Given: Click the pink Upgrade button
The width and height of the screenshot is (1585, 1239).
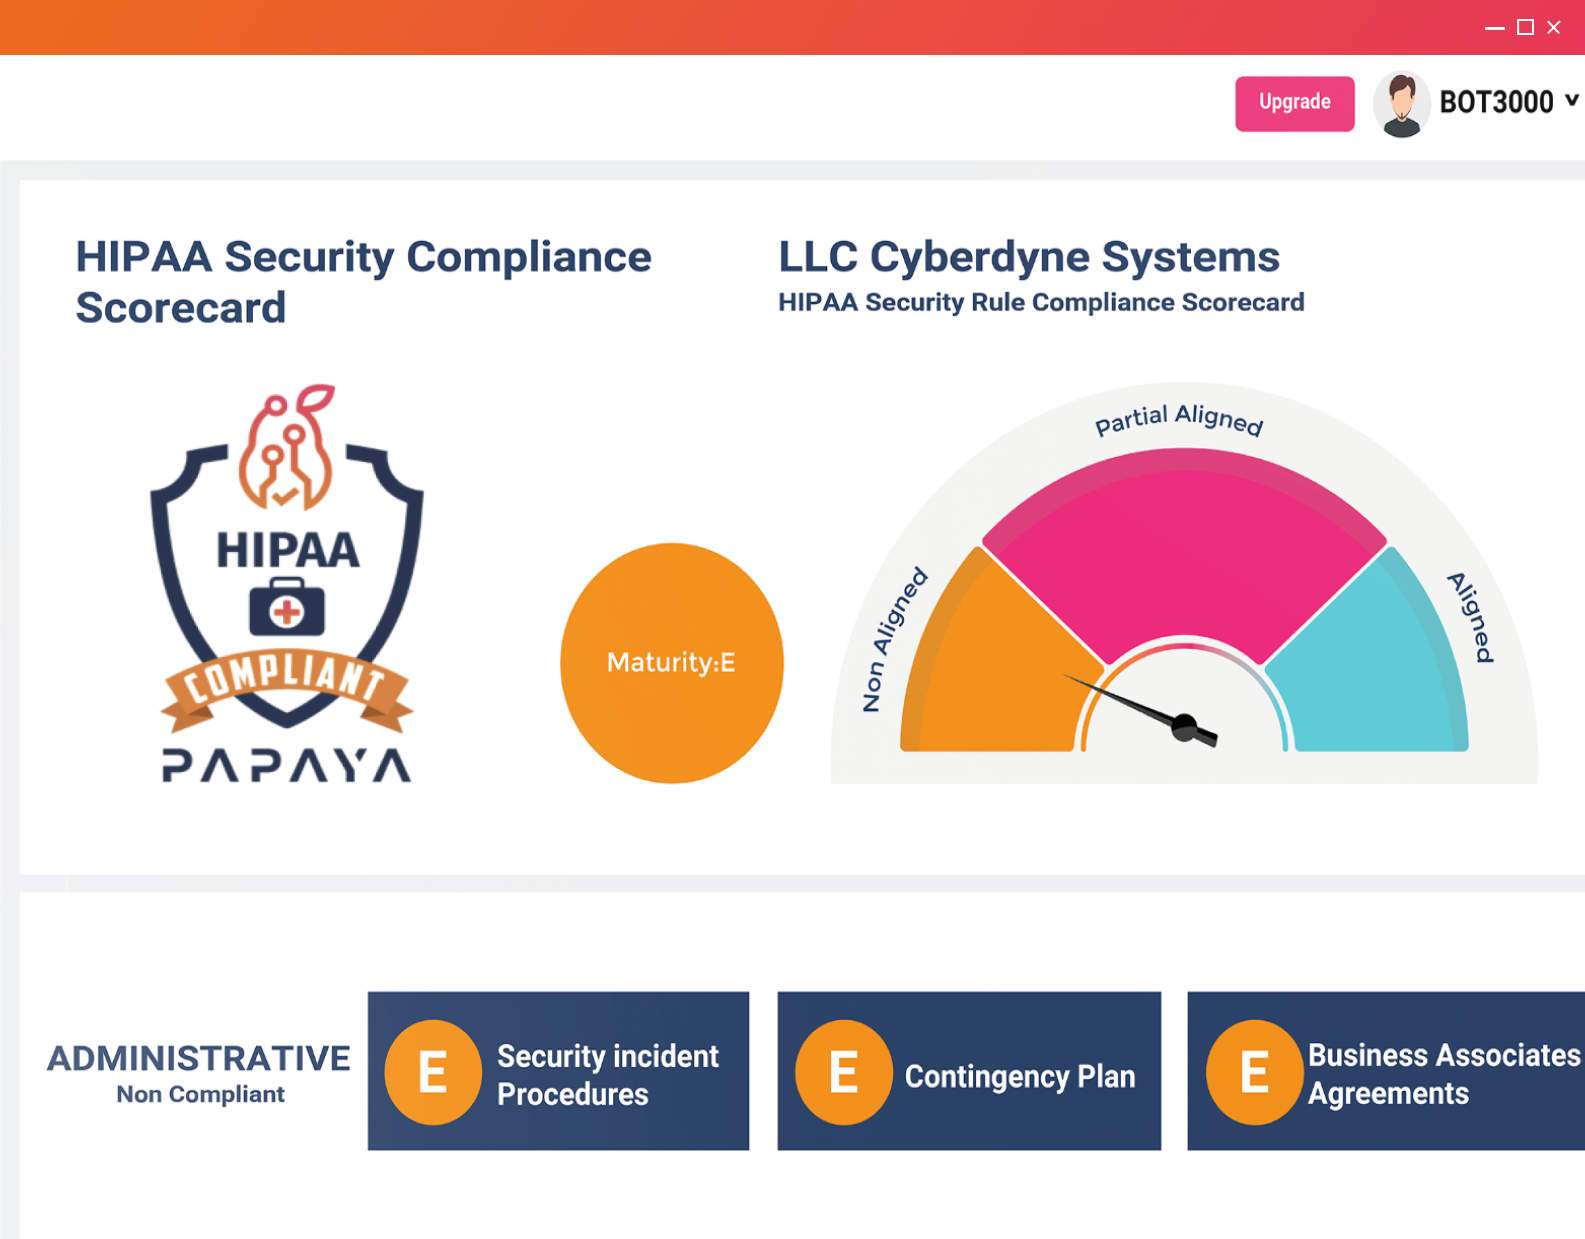Looking at the screenshot, I should pyautogui.click(x=1294, y=103).
